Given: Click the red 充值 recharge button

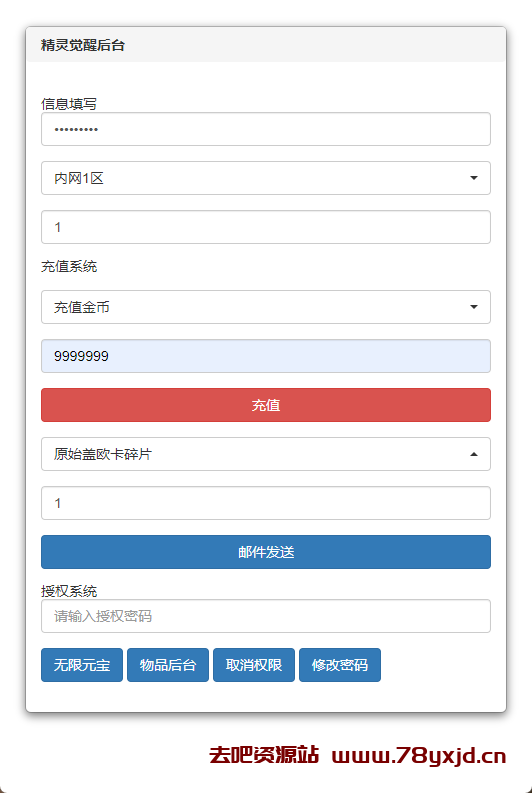Looking at the screenshot, I should click(x=265, y=405).
